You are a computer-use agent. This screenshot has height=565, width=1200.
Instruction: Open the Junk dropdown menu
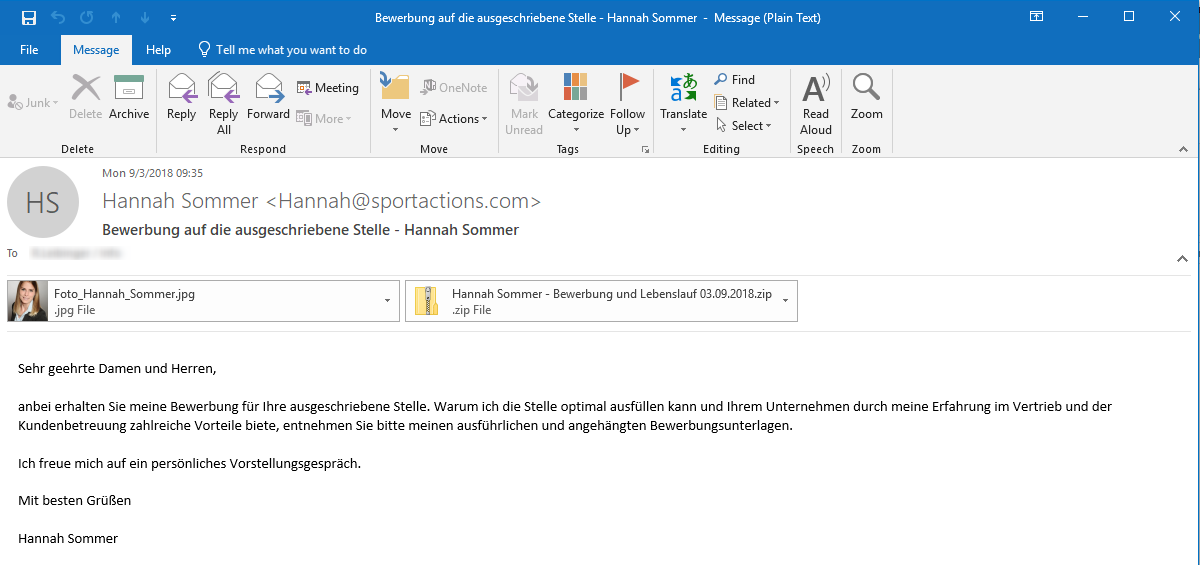coord(33,103)
